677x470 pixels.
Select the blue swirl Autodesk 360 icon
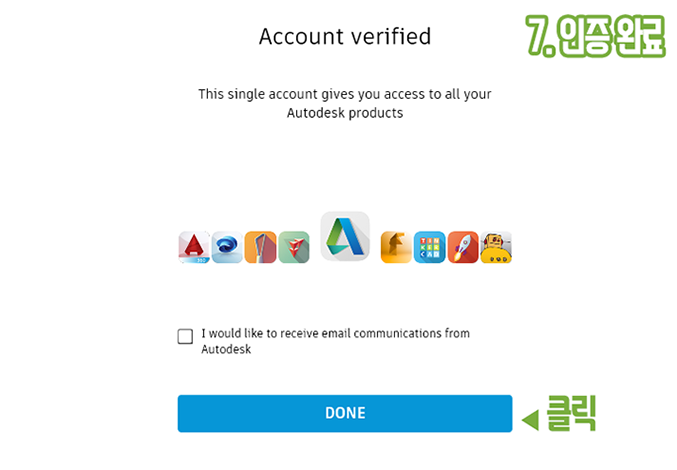(227, 247)
